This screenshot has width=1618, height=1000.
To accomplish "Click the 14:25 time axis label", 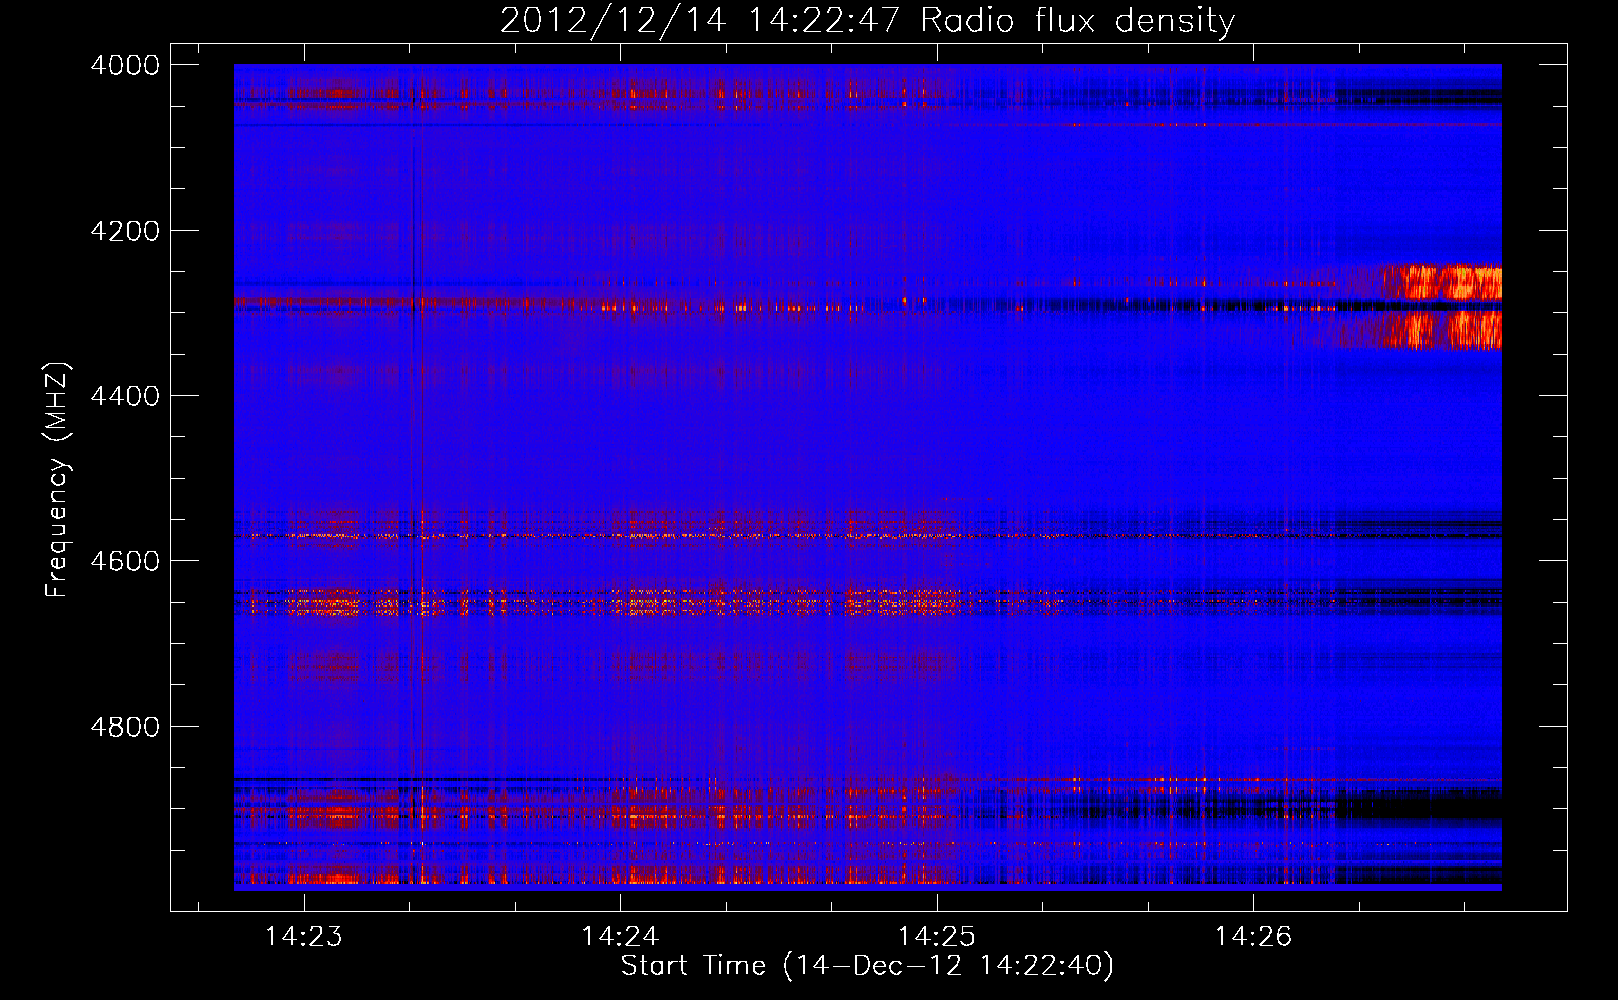I will [x=937, y=937].
